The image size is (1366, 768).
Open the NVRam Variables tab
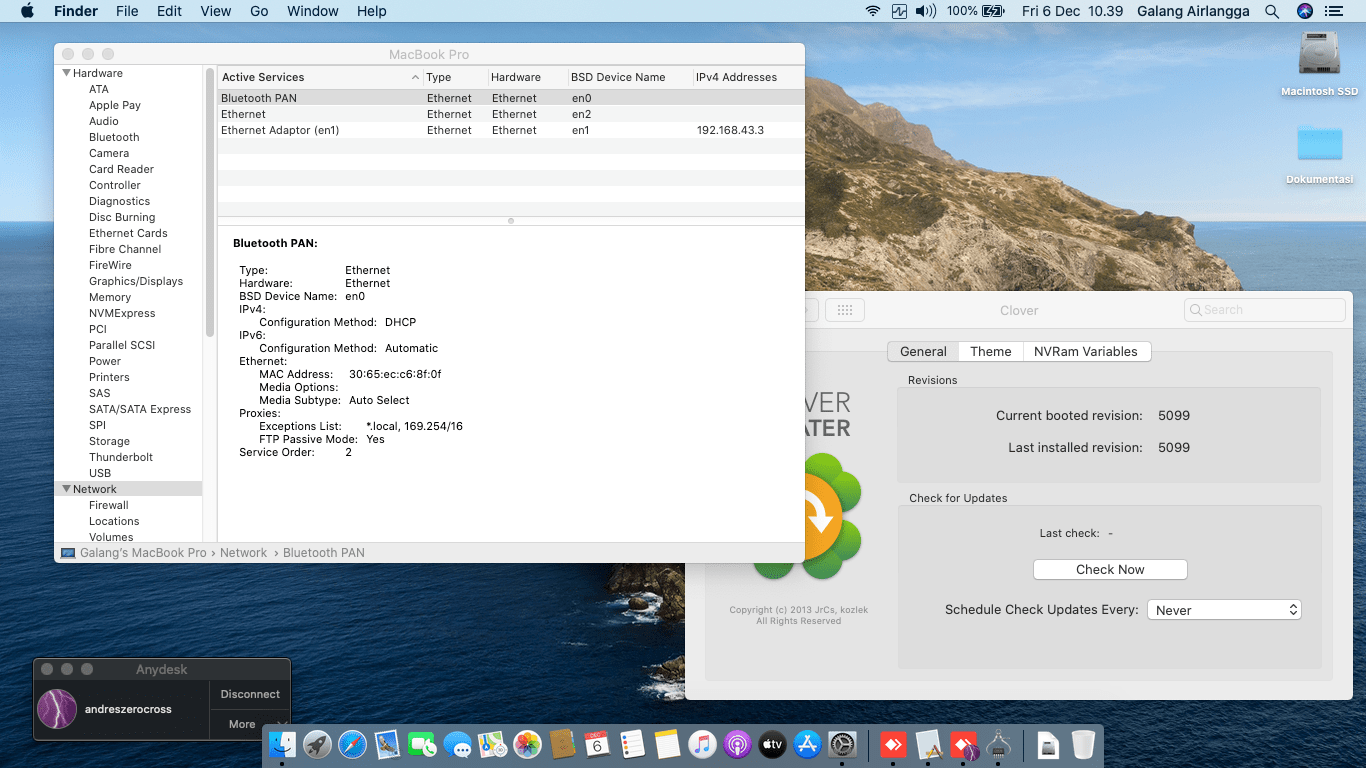click(x=1086, y=351)
